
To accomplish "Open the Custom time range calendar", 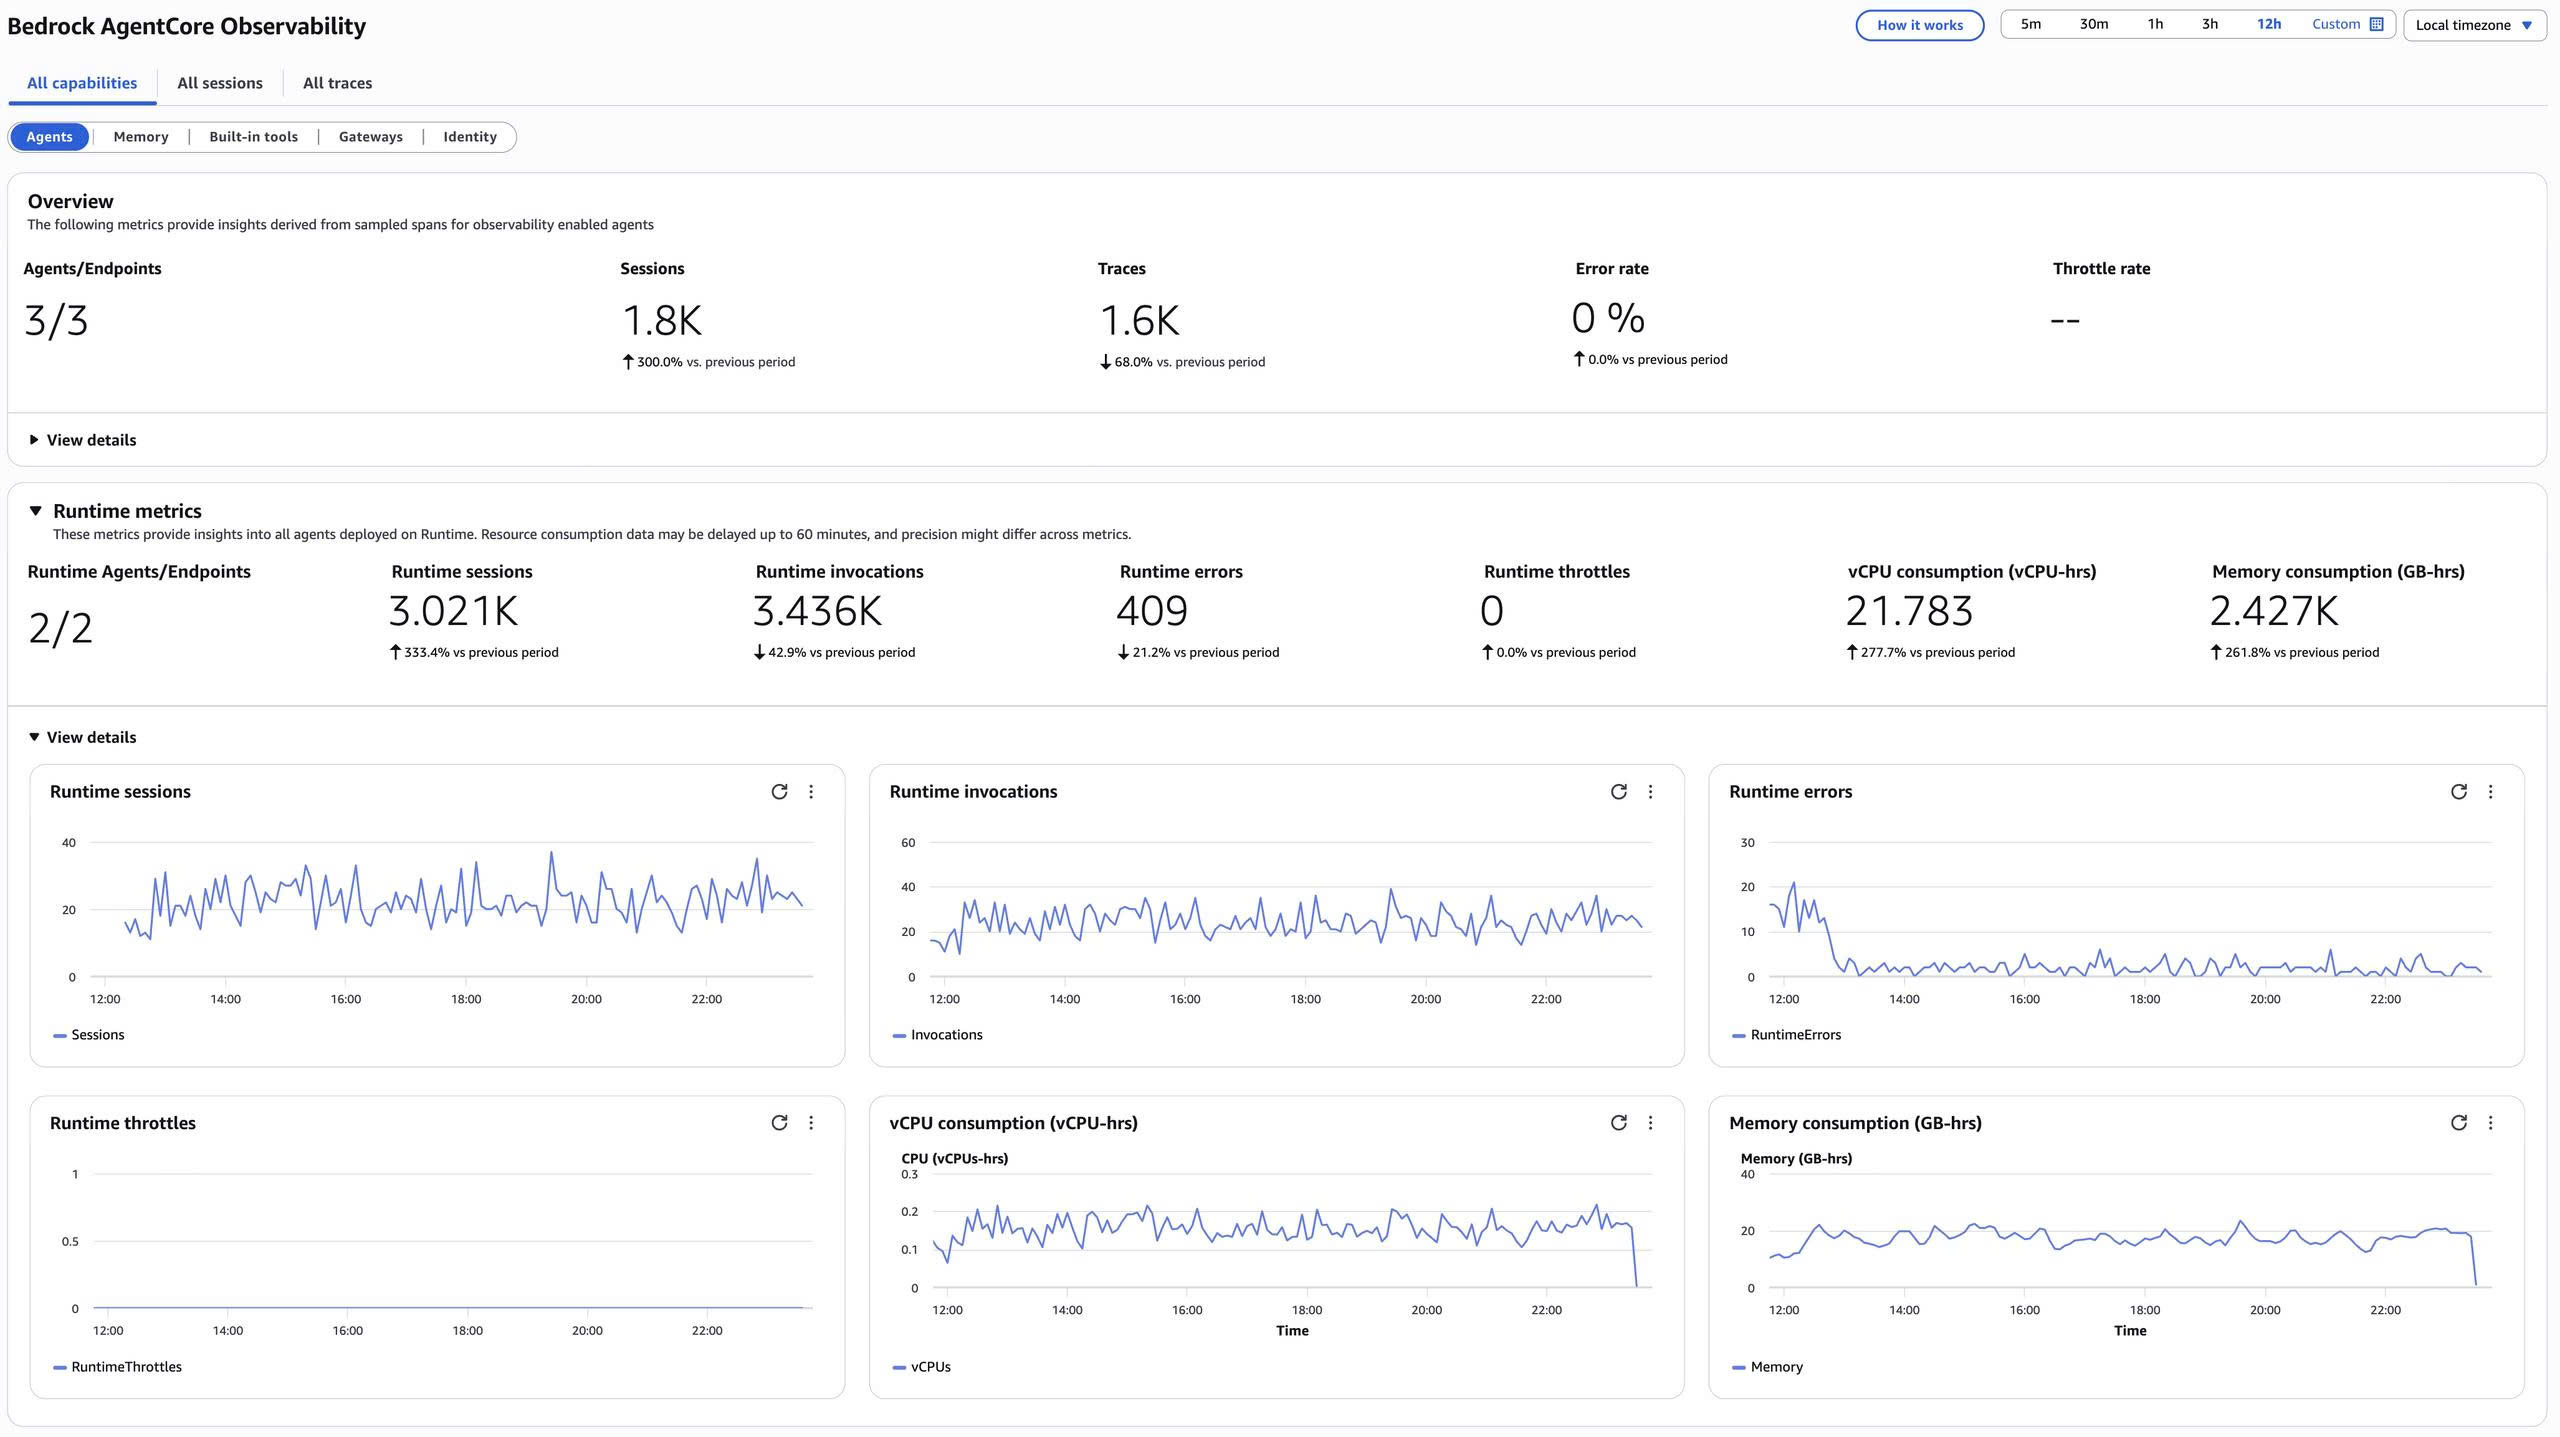I will click(2347, 24).
